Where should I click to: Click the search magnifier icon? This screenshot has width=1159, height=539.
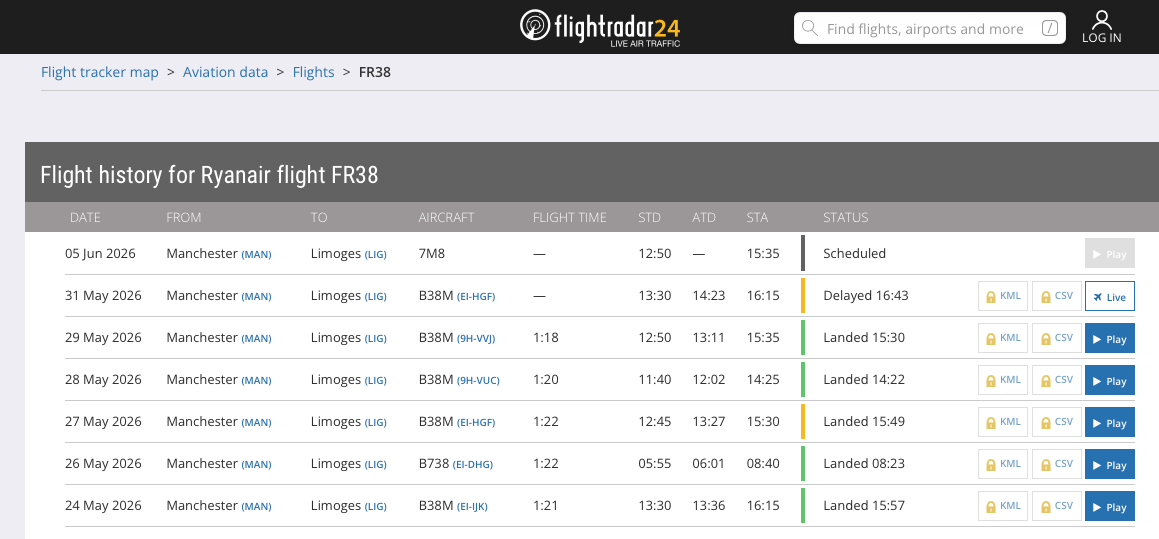tap(810, 29)
